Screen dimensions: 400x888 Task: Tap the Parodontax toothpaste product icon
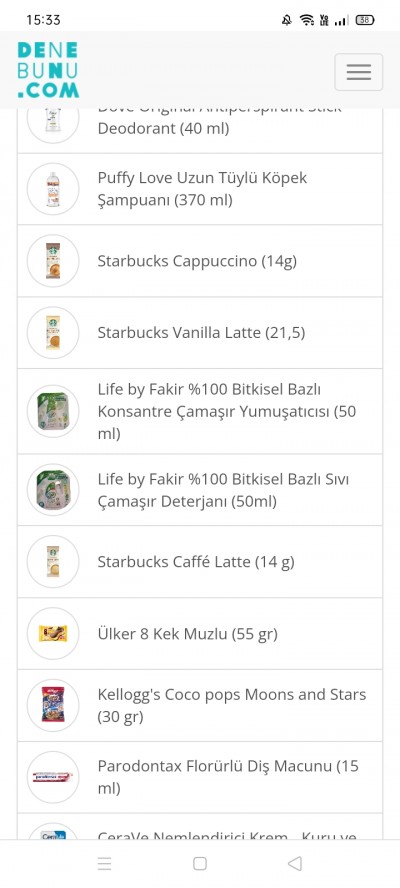click(53, 778)
